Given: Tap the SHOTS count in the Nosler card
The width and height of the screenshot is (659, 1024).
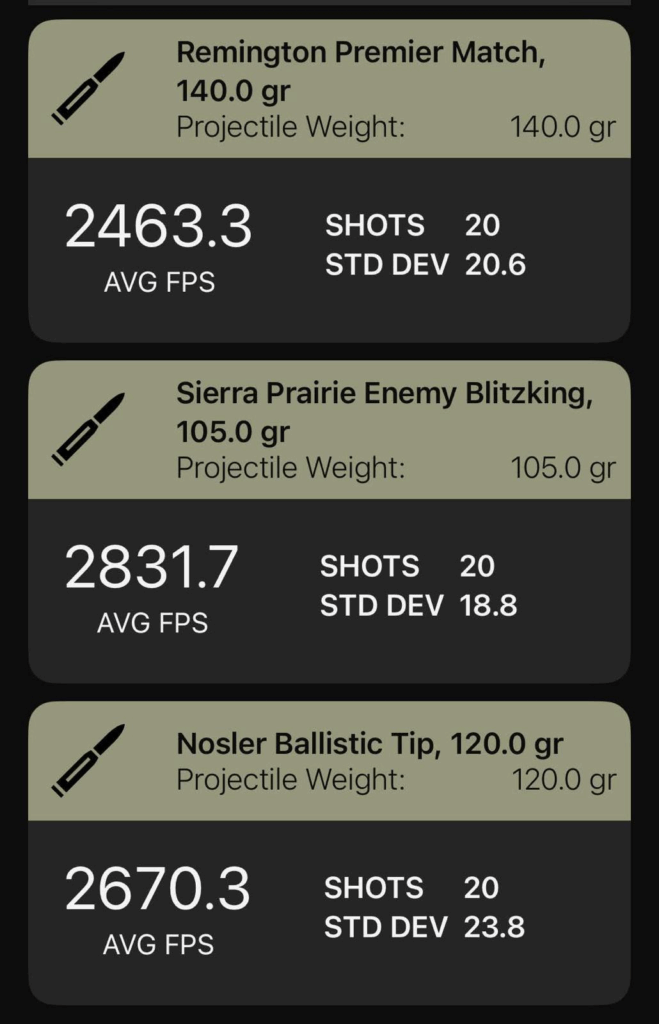Looking at the screenshot, I should [x=481, y=888].
